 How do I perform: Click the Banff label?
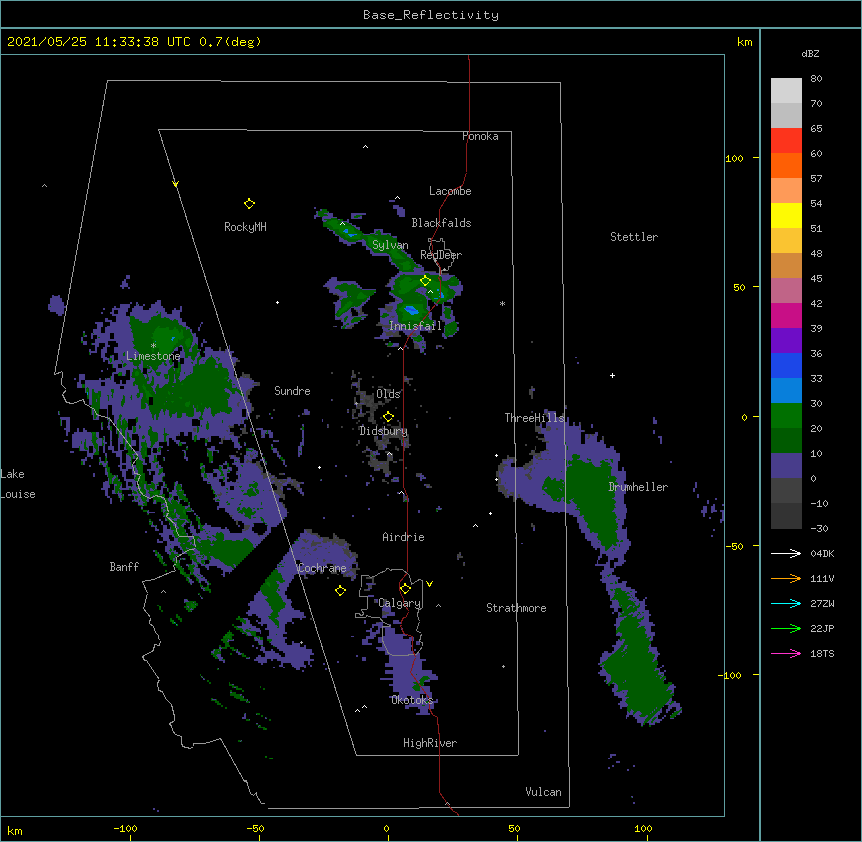click(x=124, y=567)
